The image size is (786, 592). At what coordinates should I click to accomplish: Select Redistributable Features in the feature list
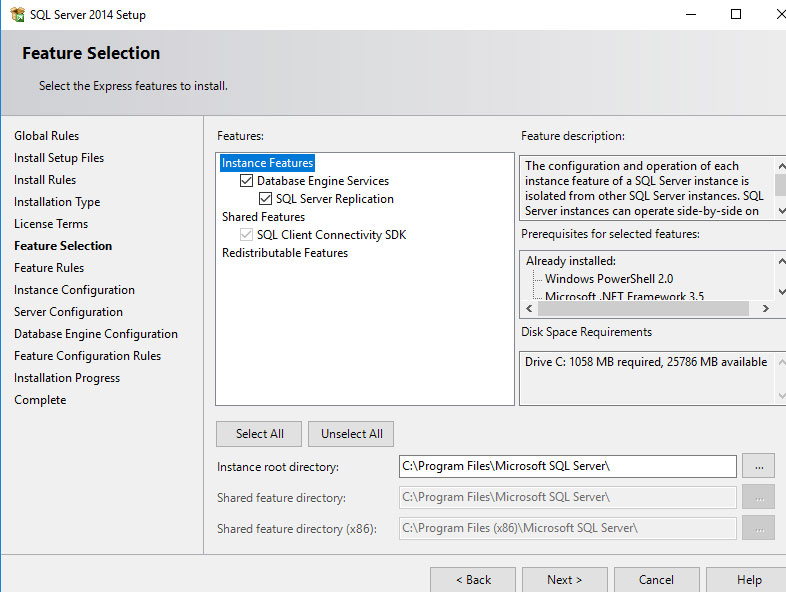click(x=285, y=253)
